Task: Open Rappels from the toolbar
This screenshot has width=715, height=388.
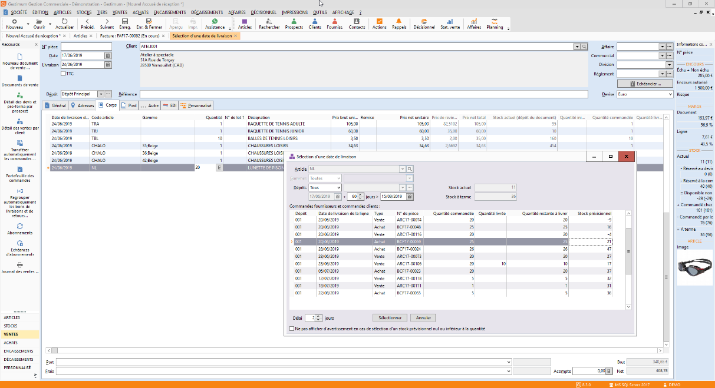Action: (x=399, y=24)
